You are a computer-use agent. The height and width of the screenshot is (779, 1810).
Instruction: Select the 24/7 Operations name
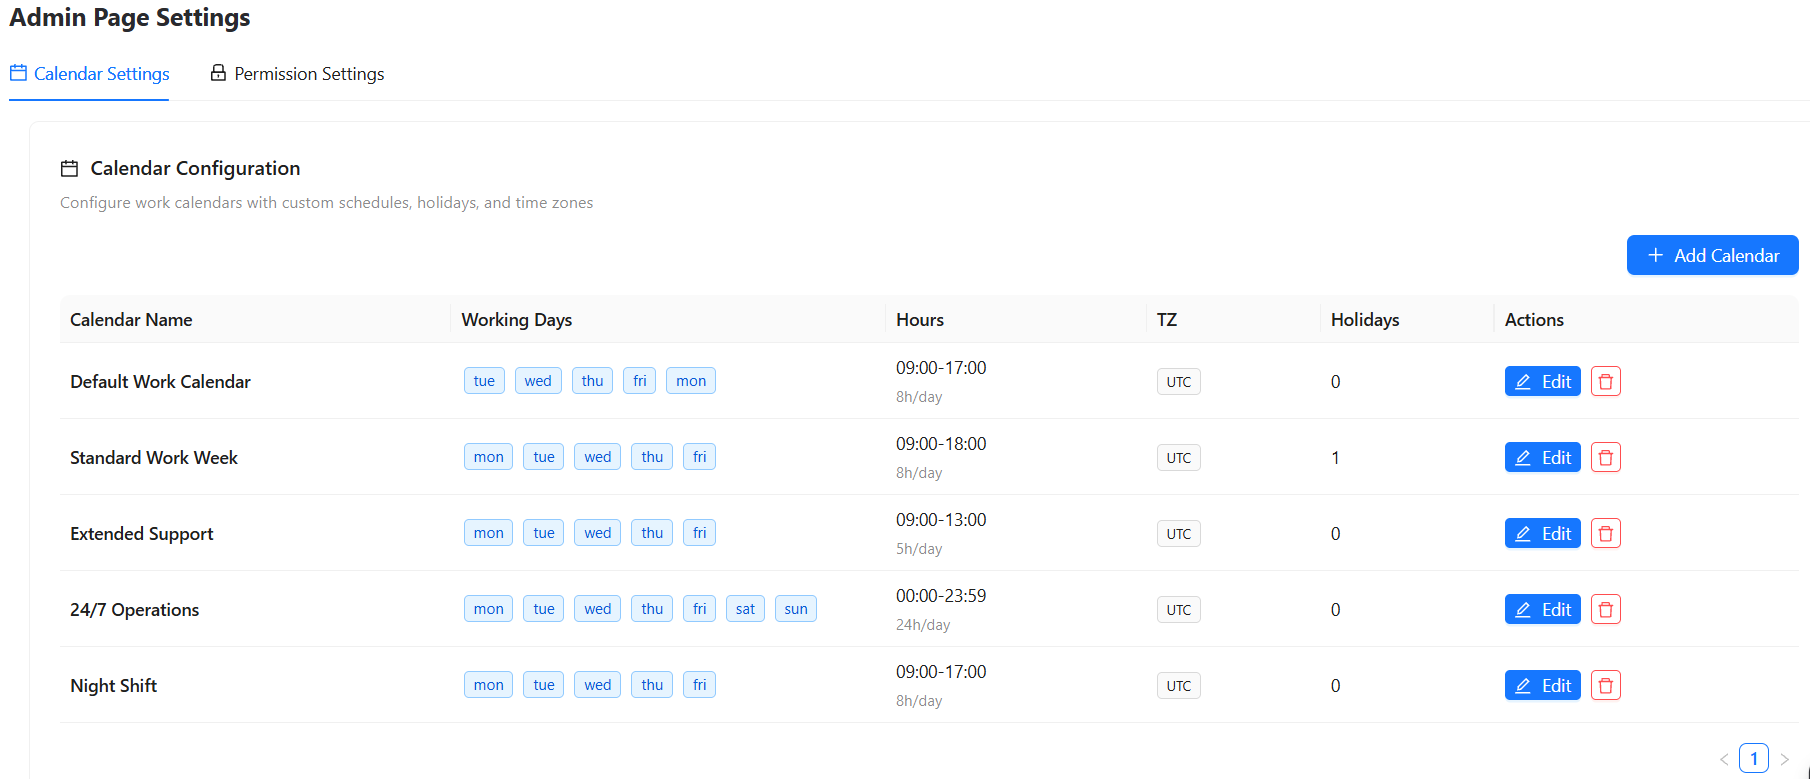click(135, 609)
